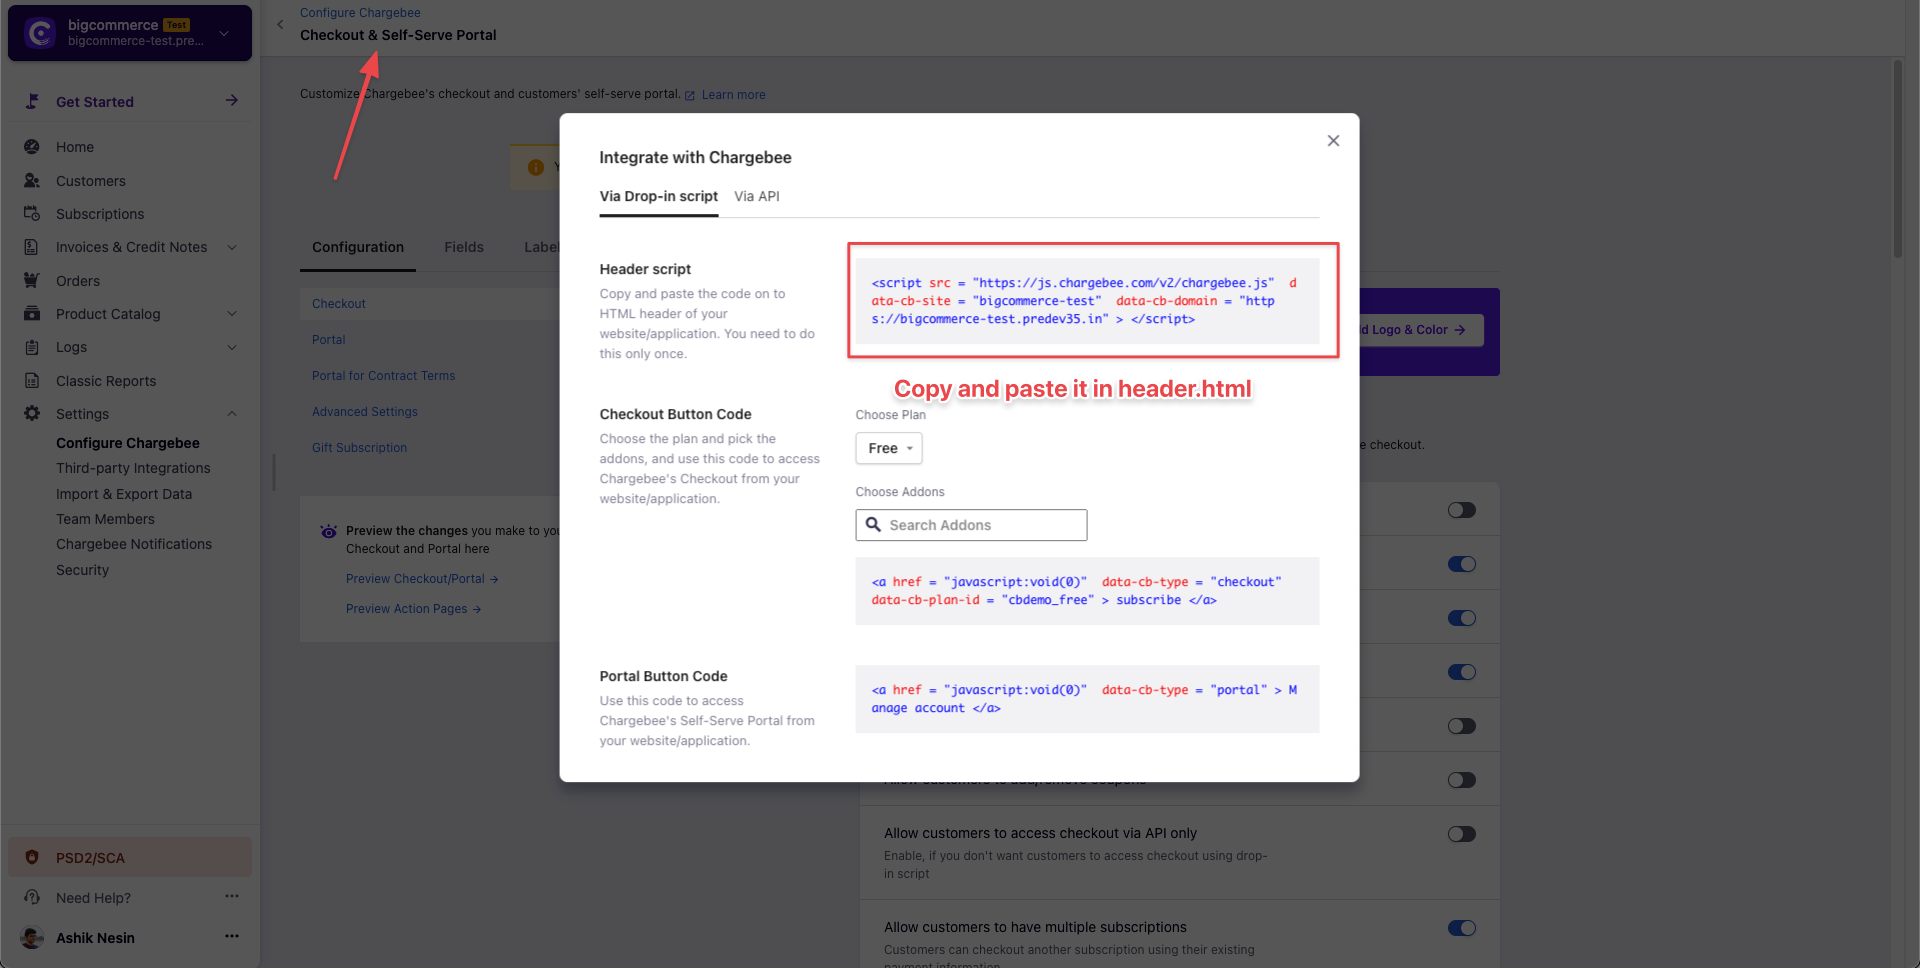Select the Configuration tab

[x=358, y=247]
